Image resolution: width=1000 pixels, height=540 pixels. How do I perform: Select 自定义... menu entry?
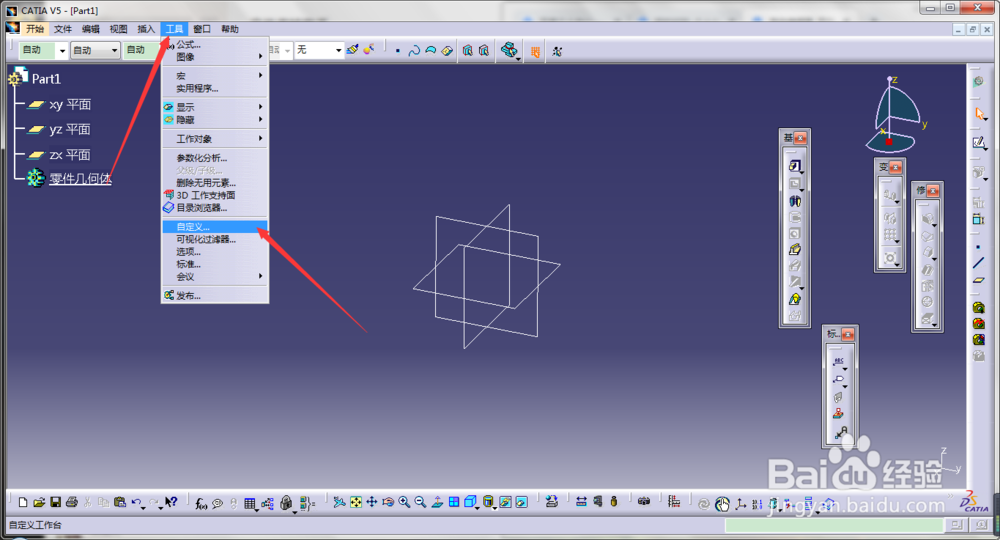214,227
